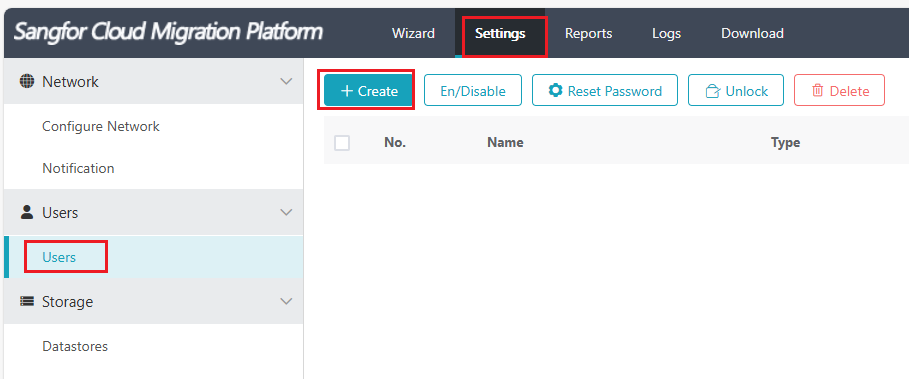
Task: Click the Network section header label
Action: click(x=70, y=82)
